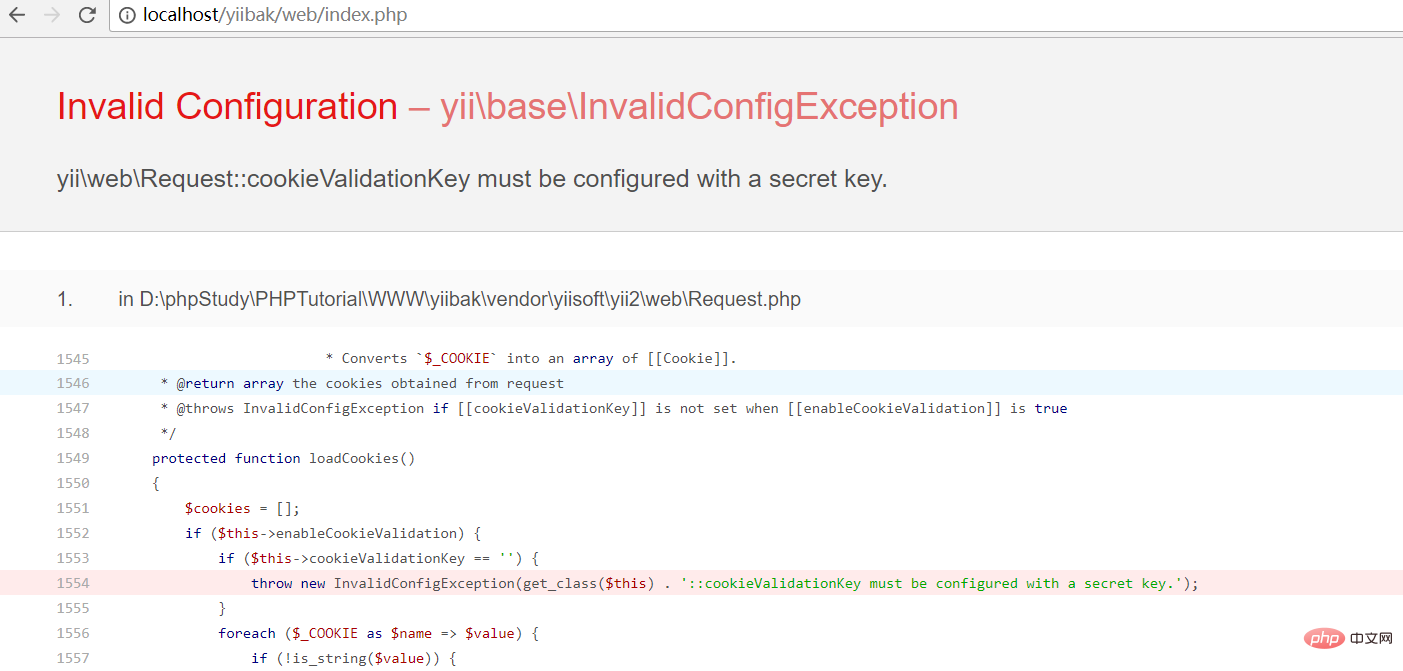Click the cookieValidationKey error message text
The height and width of the screenshot is (671, 1403).
(472, 180)
